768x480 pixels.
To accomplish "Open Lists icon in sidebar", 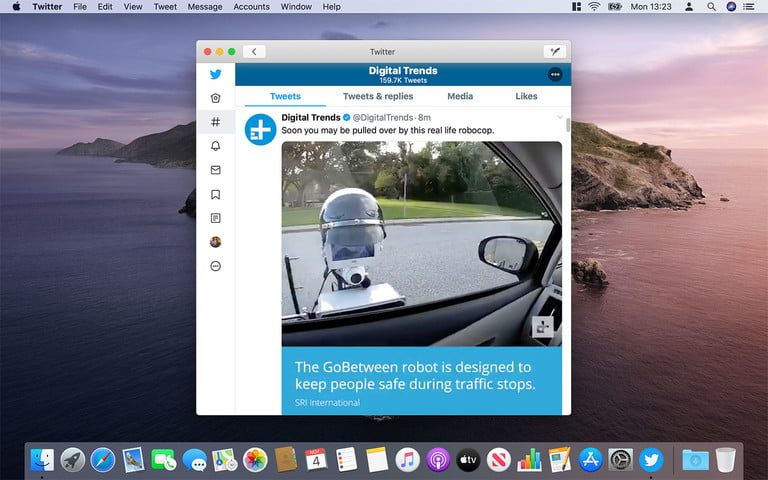I will (x=216, y=218).
